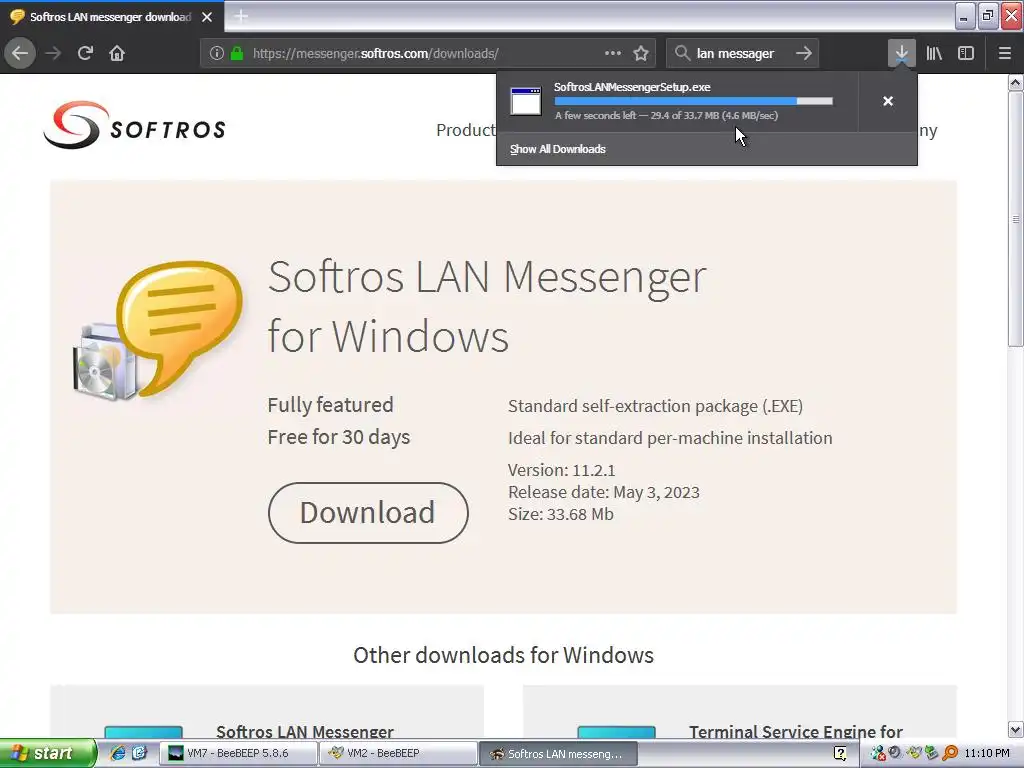This screenshot has width=1024, height=768.
Task: Open Show All Downloads
Action: click(558, 149)
